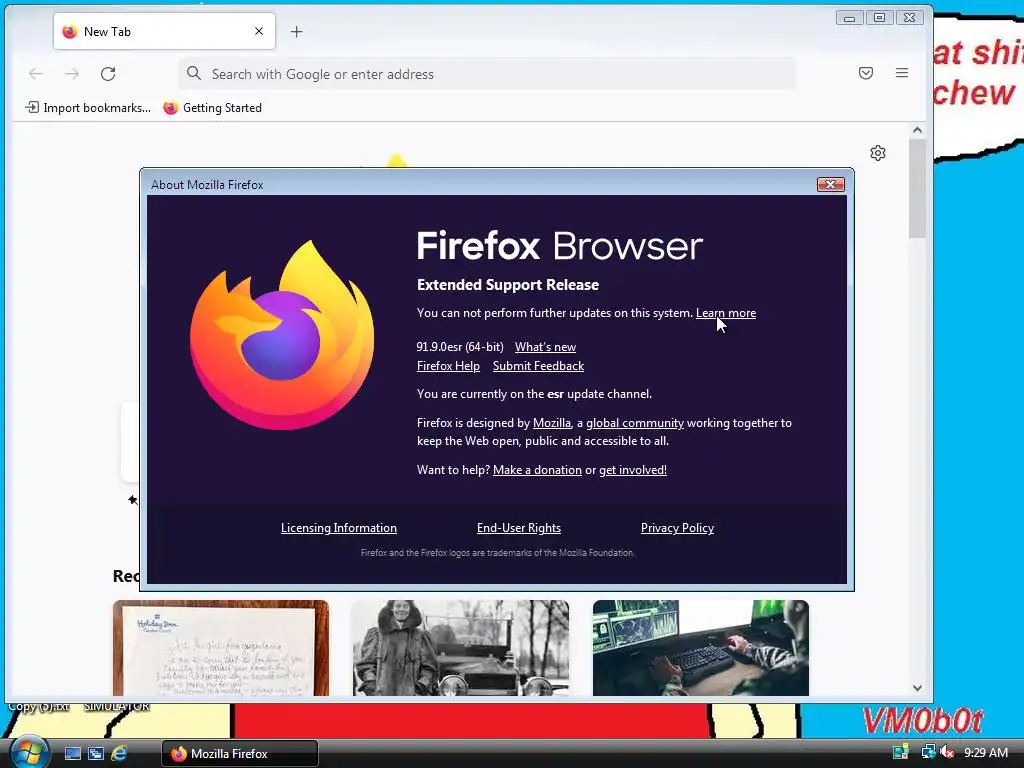The height and width of the screenshot is (768, 1024).
Task: Open the Firefox hamburger application menu
Action: 902,73
